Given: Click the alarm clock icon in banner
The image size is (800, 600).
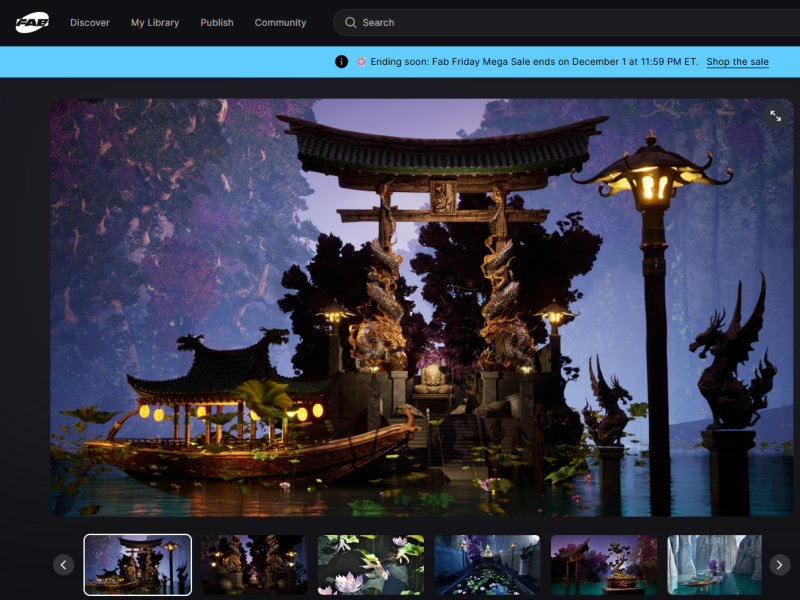Looking at the screenshot, I should [x=361, y=62].
